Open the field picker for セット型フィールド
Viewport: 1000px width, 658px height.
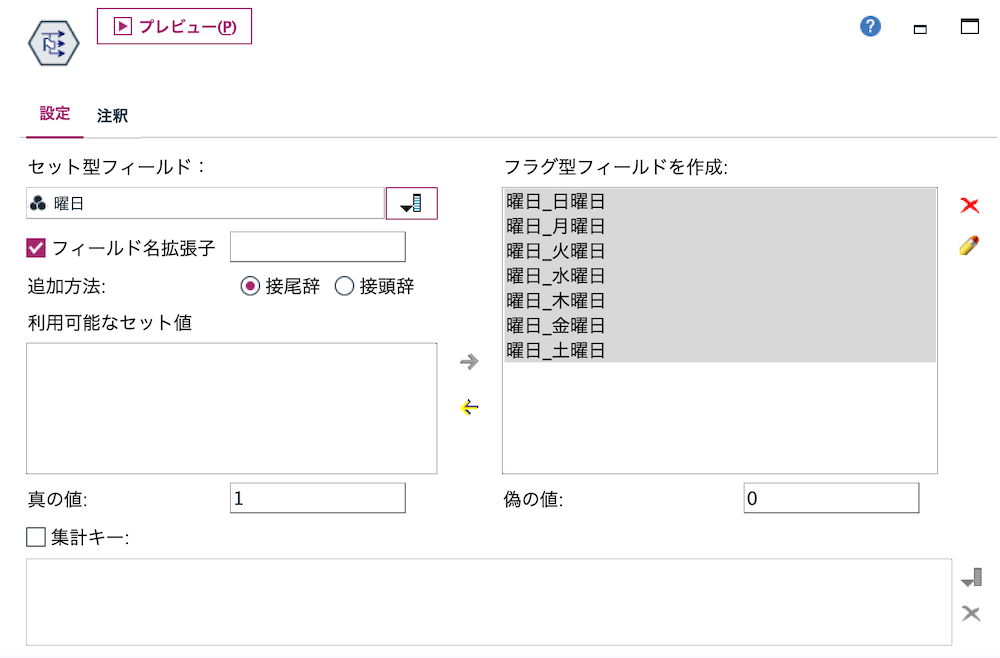pos(412,202)
